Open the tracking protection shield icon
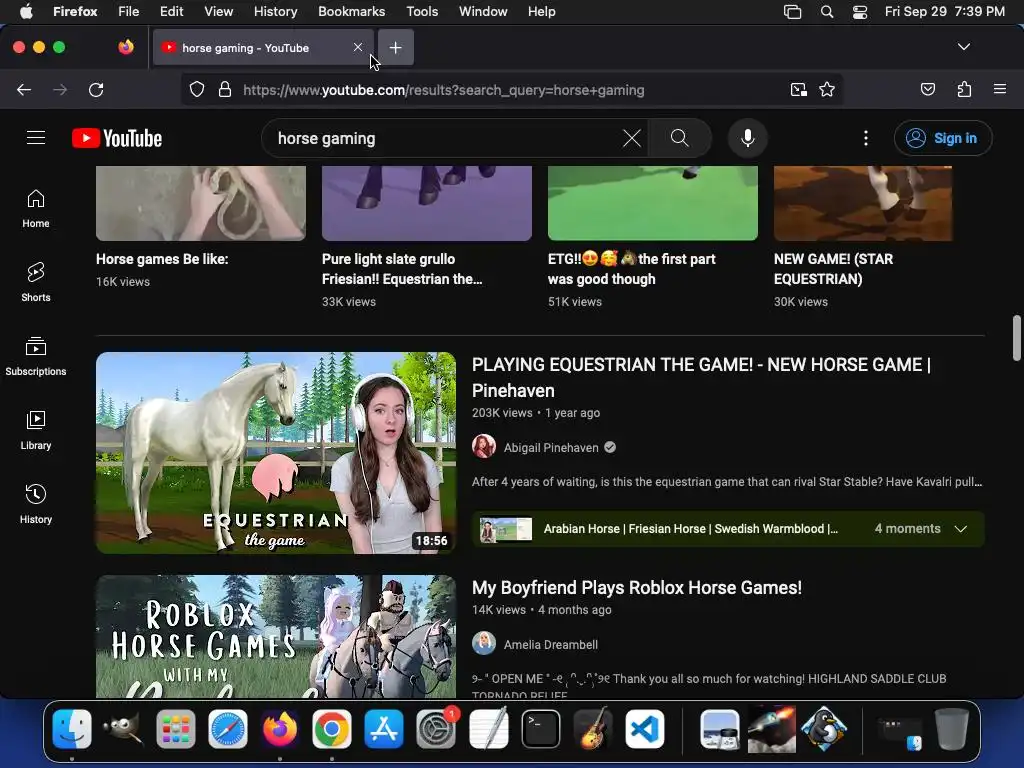1024x768 pixels. click(x=197, y=89)
